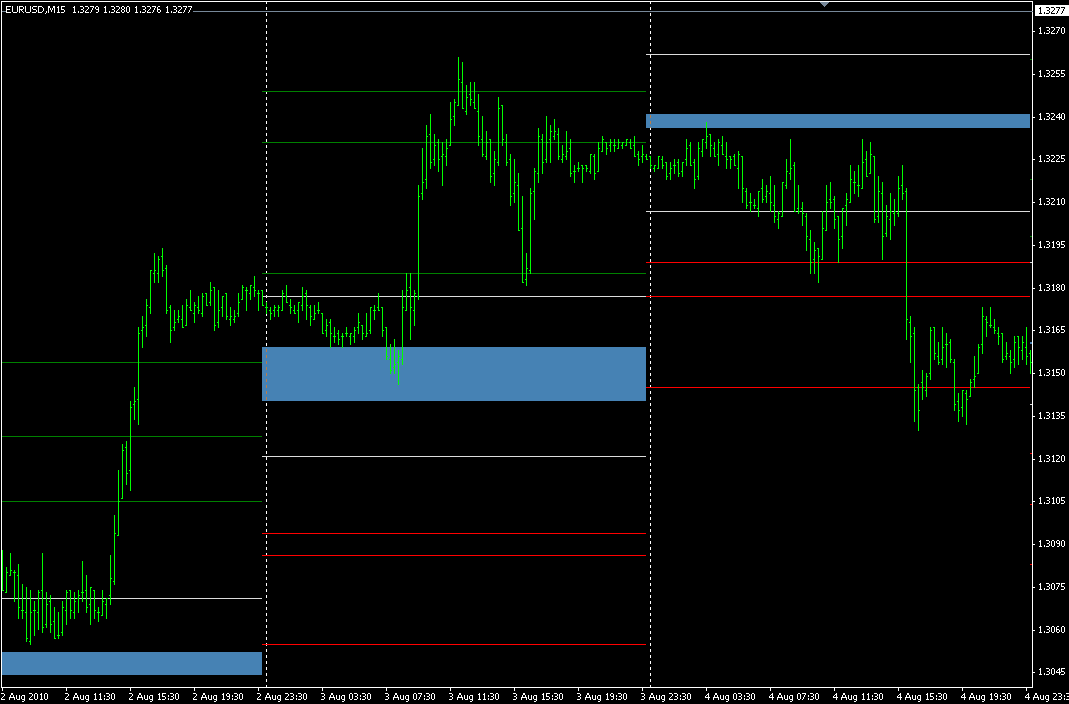
Task: Select the large blue rectangle zone
Action: point(453,374)
